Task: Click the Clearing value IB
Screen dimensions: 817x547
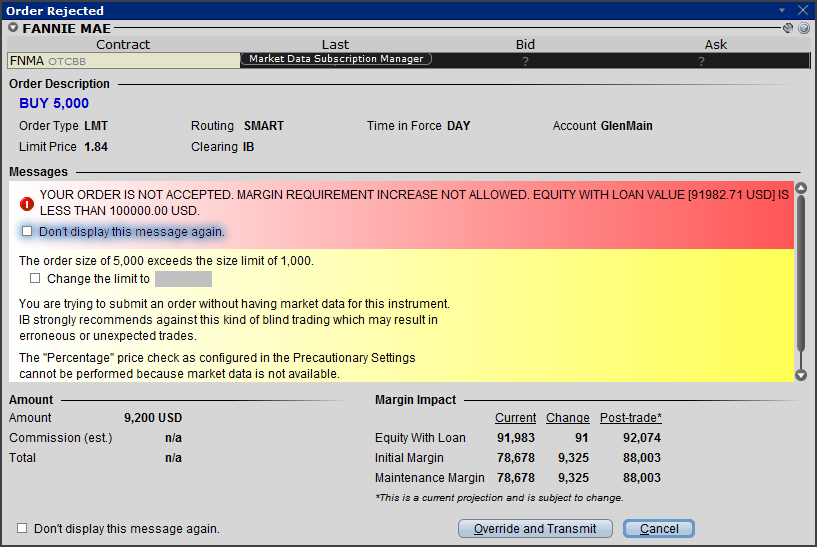Action: point(249,147)
